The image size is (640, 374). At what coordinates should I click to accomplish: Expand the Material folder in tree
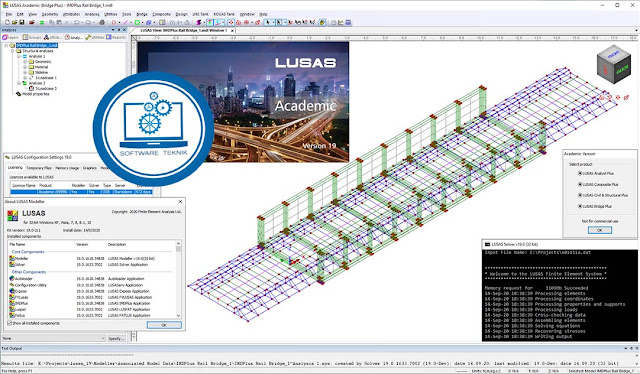(25, 67)
